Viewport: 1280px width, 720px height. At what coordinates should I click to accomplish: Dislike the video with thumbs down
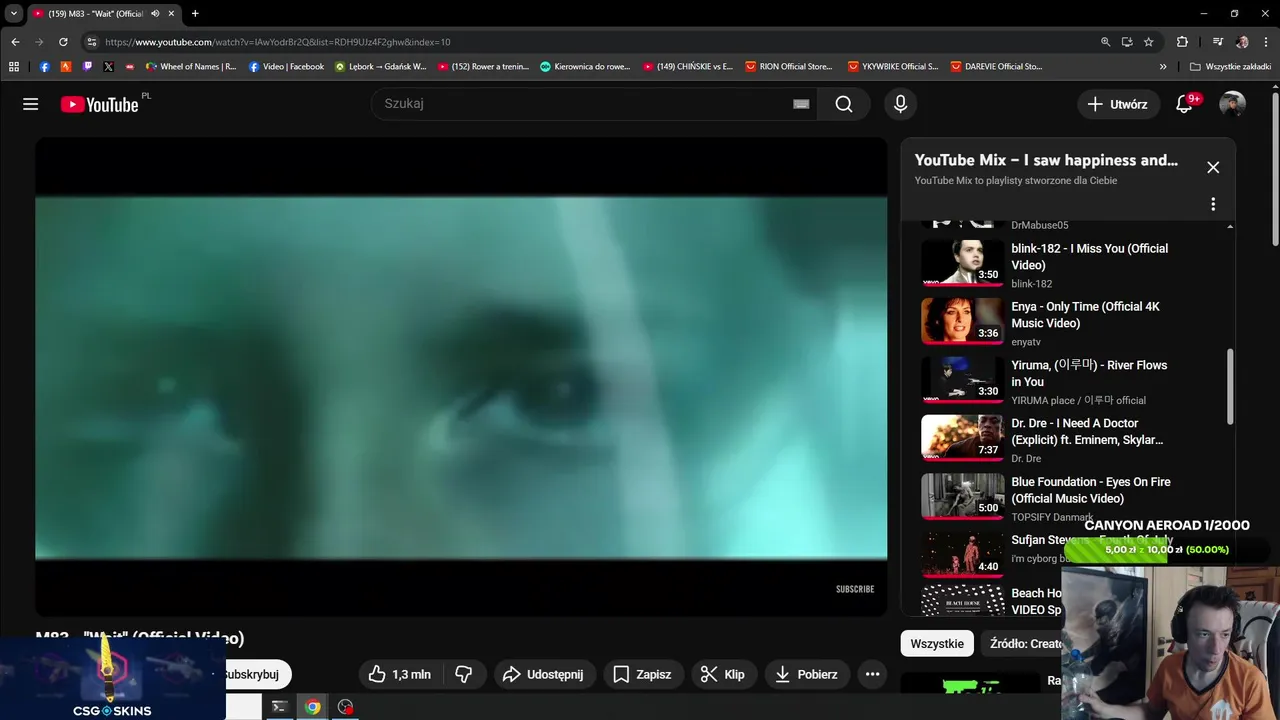pos(464,674)
